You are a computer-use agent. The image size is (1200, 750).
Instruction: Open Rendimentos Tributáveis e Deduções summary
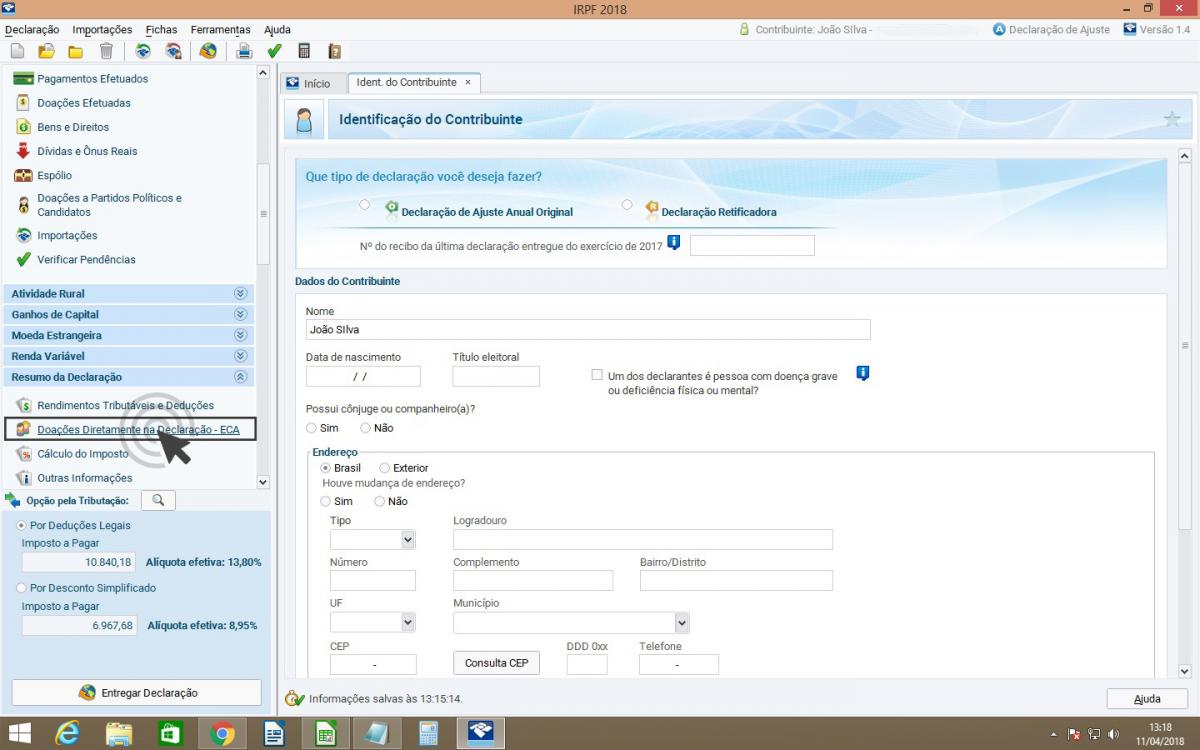[x=125, y=405]
